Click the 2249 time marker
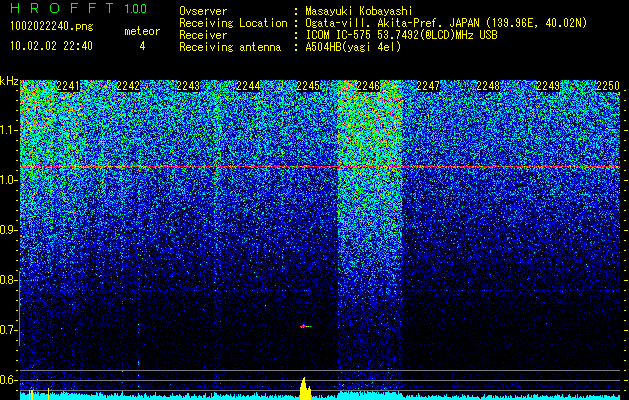The image size is (629, 400). point(548,86)
